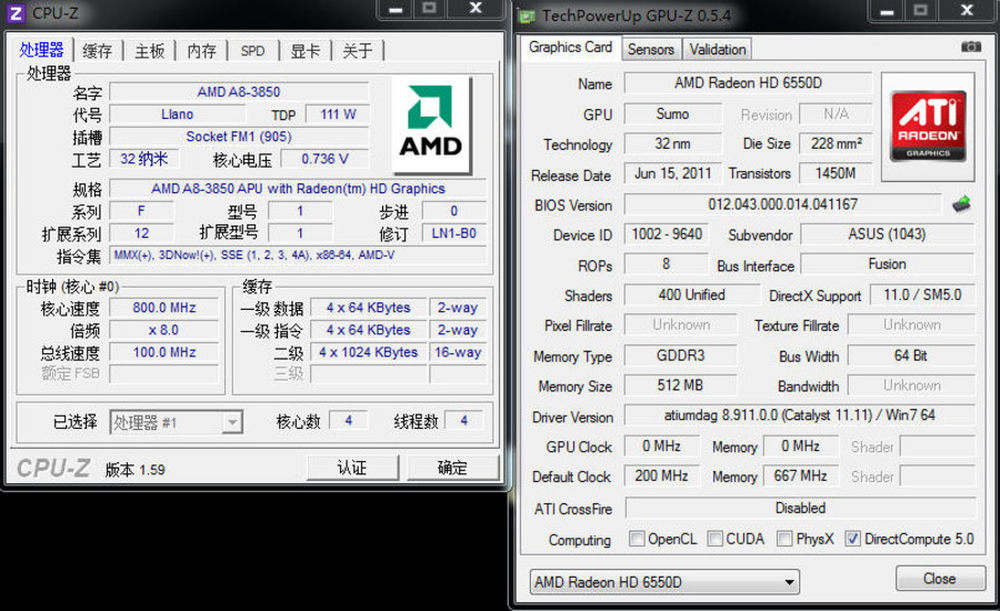This screenshot has width=1000, height=611.
Task: Click the BIOS Version field
Action: [783, 204]
